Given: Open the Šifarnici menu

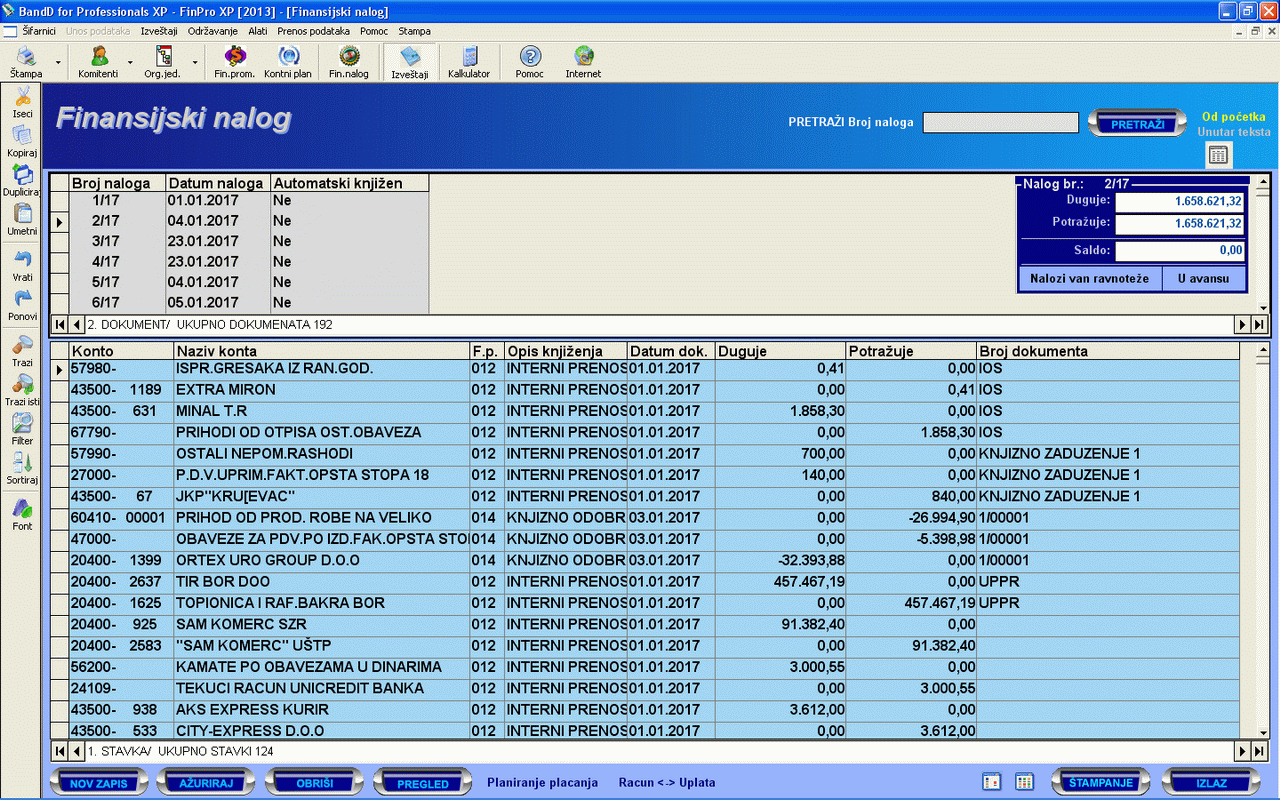Looking at the screenshot, I should tap(39, 31).
